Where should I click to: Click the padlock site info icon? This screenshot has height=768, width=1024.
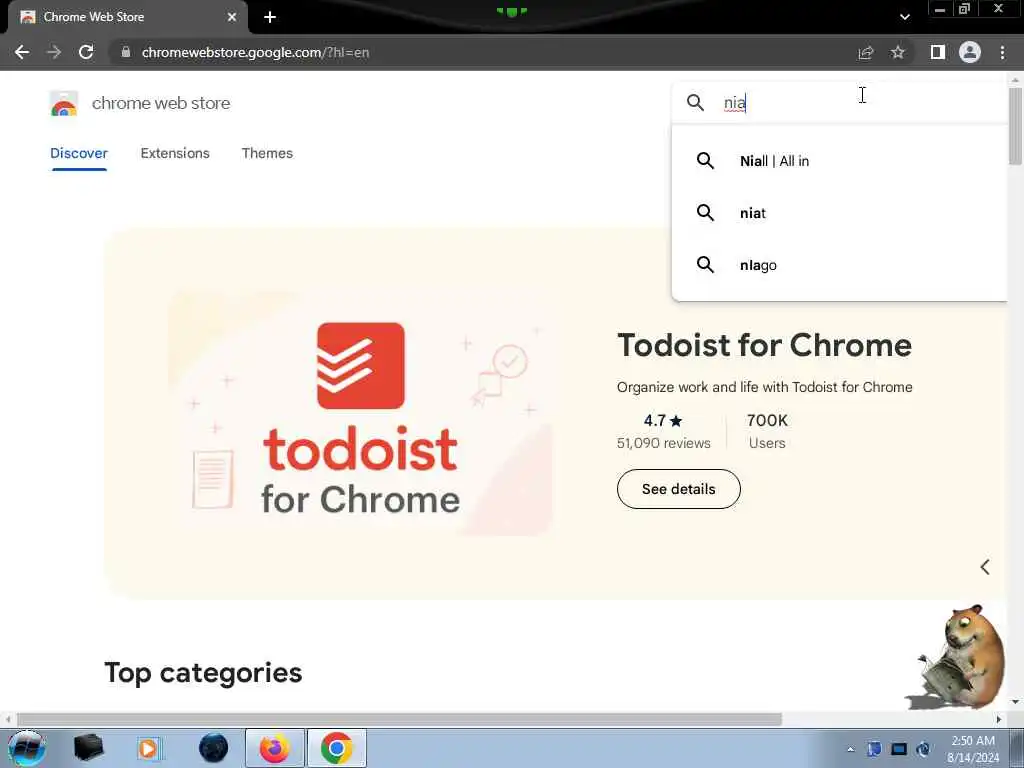[126, 52]
